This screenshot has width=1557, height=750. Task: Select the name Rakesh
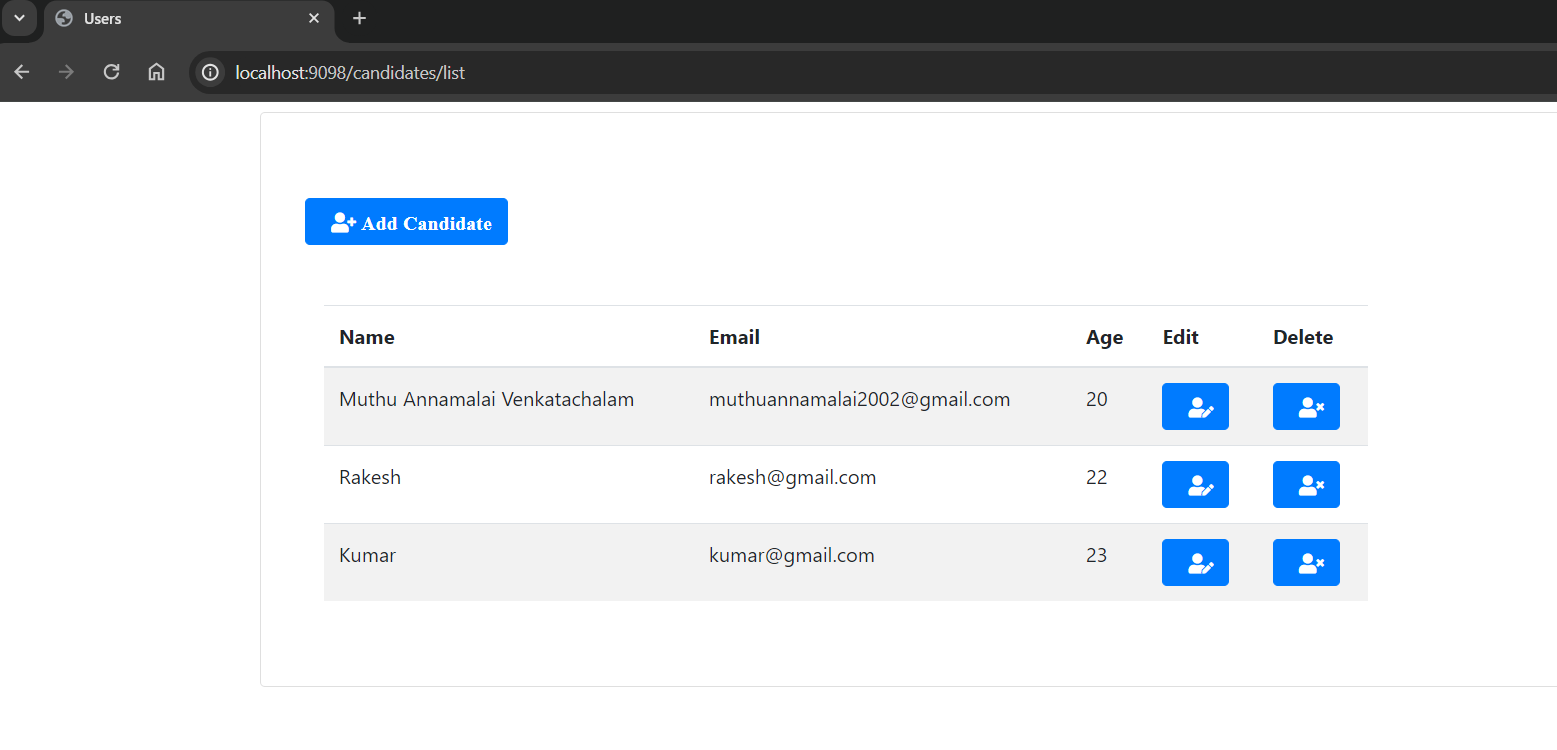pyautogui.click(x=370, y=478)
